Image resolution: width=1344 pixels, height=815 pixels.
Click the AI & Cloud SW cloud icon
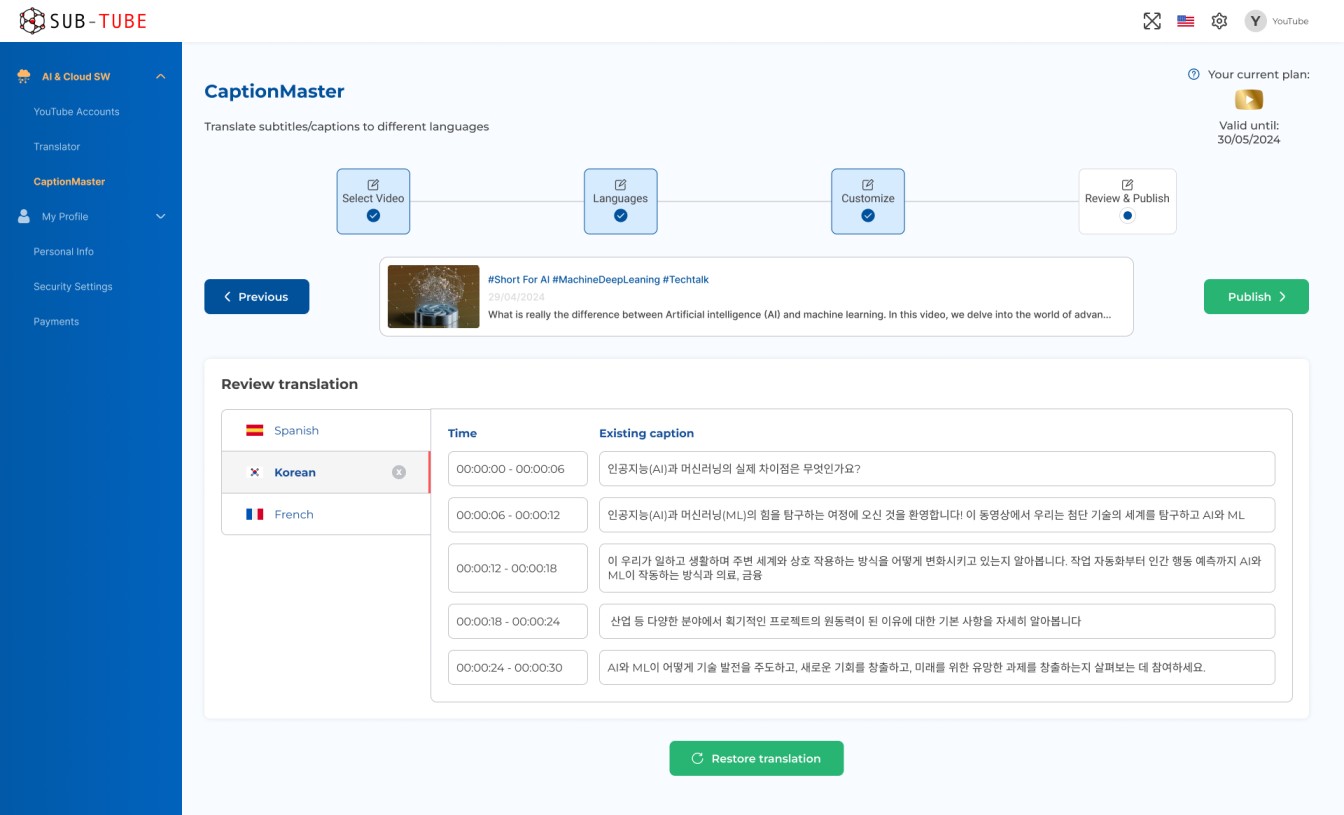tap(24, 76)
